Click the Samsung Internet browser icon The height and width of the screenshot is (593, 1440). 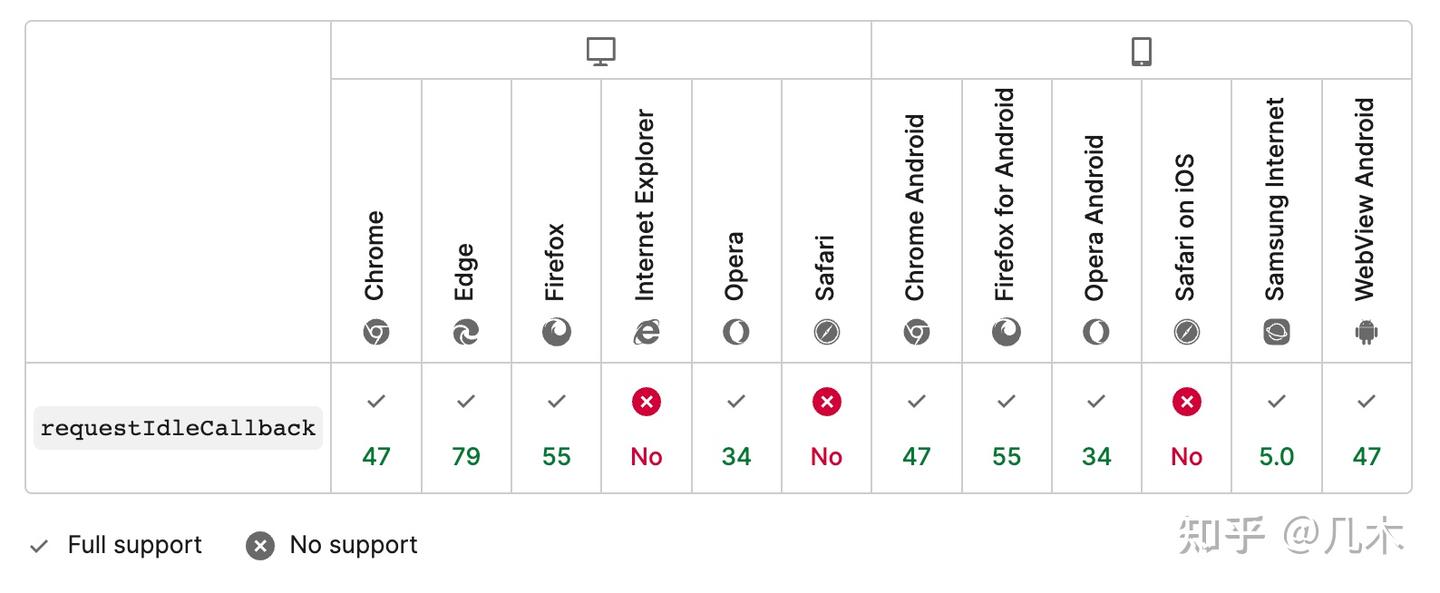[1276, 332]
